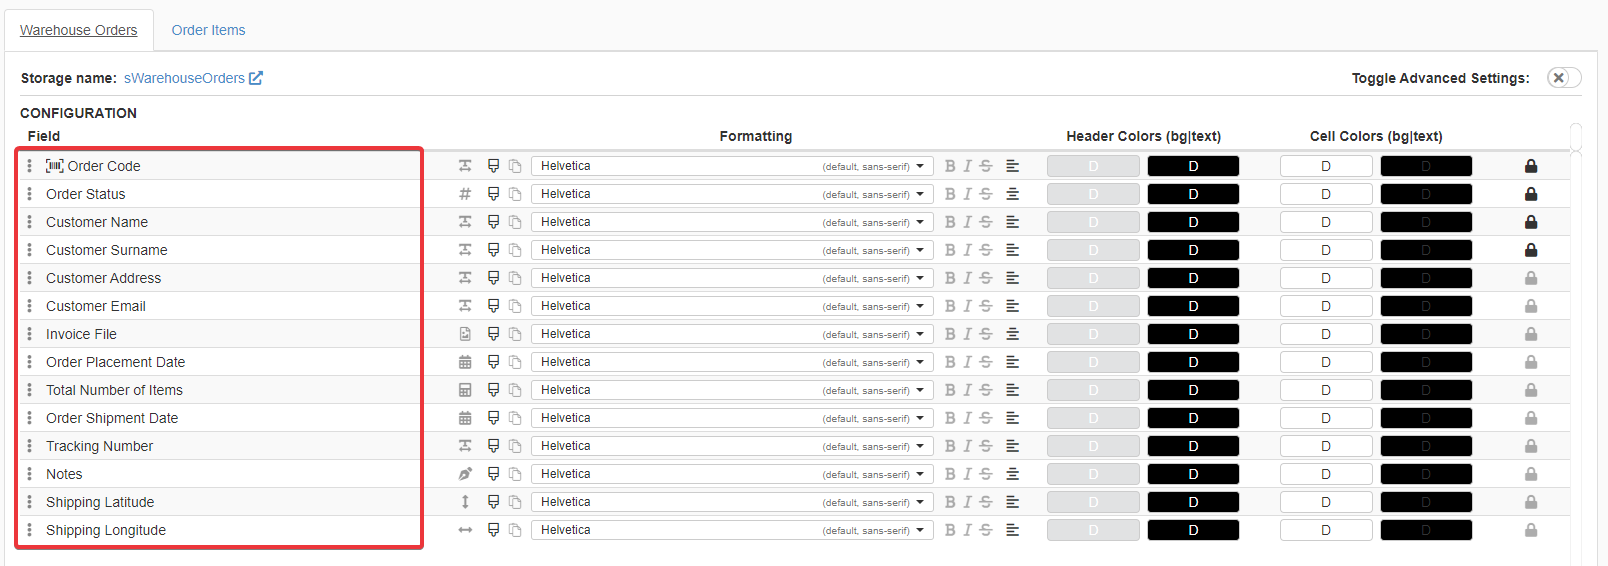Click the barcode icon beside Order Code
The height and width of the screenshot is (566, 1608).
point(54,166)
